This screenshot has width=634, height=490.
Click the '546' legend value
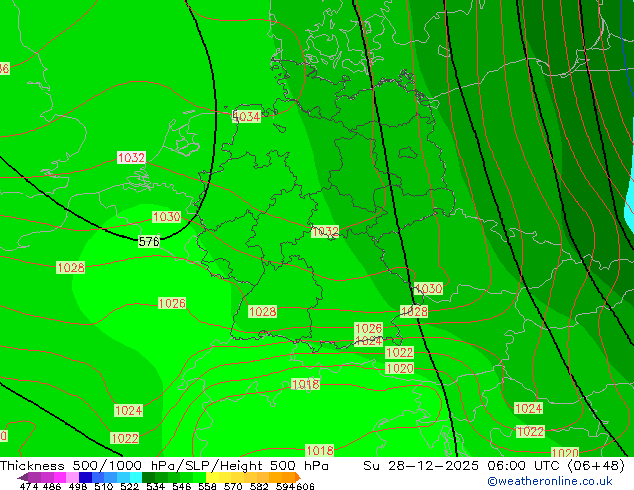click(x=181, y=486)
